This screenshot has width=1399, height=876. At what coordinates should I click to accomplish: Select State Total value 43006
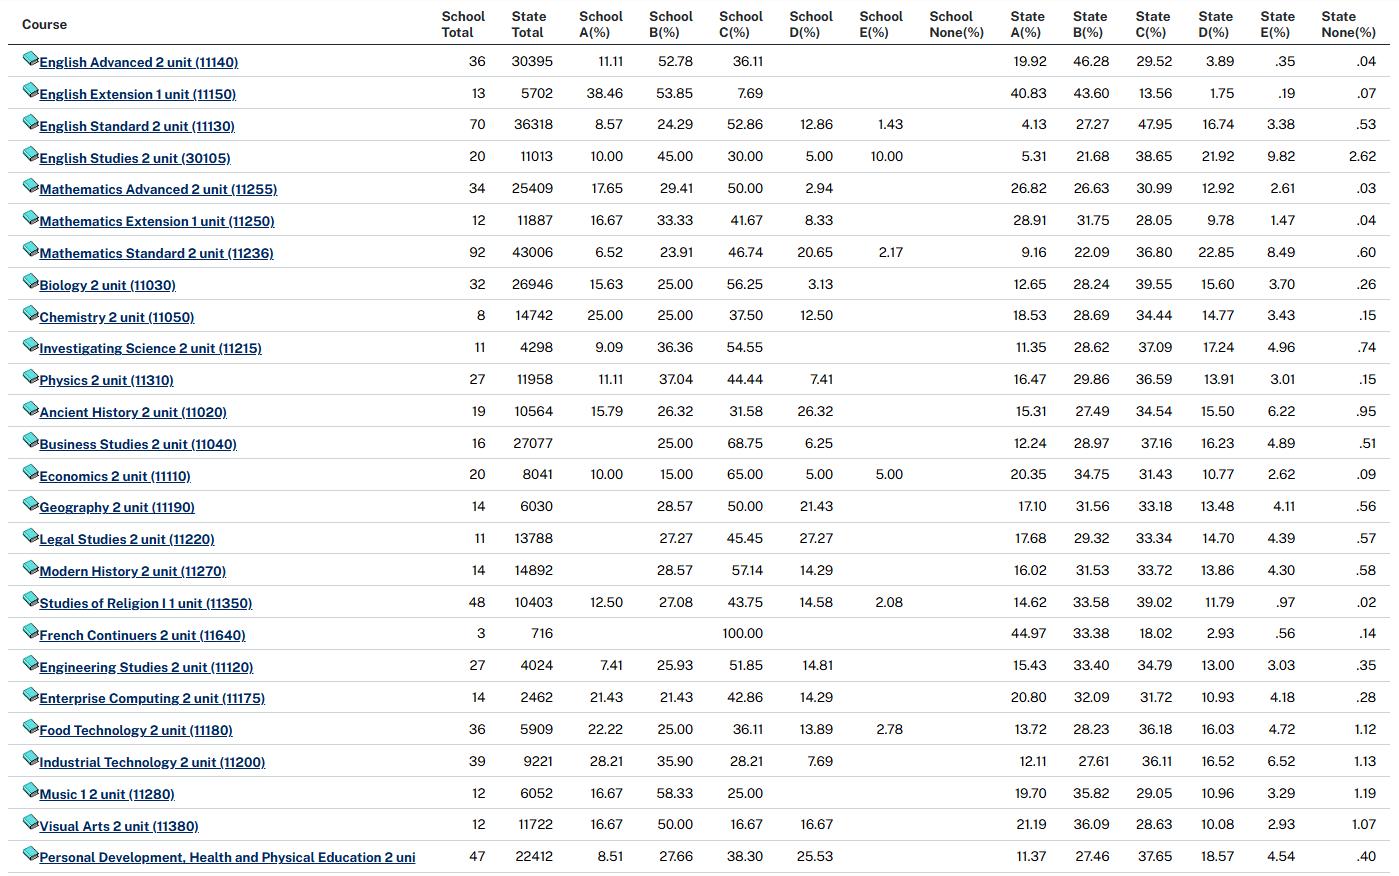(532, 252)
